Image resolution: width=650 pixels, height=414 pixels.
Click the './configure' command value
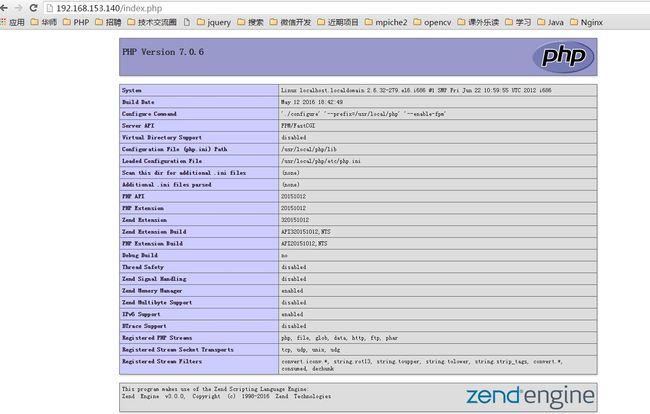pos(363,114)
